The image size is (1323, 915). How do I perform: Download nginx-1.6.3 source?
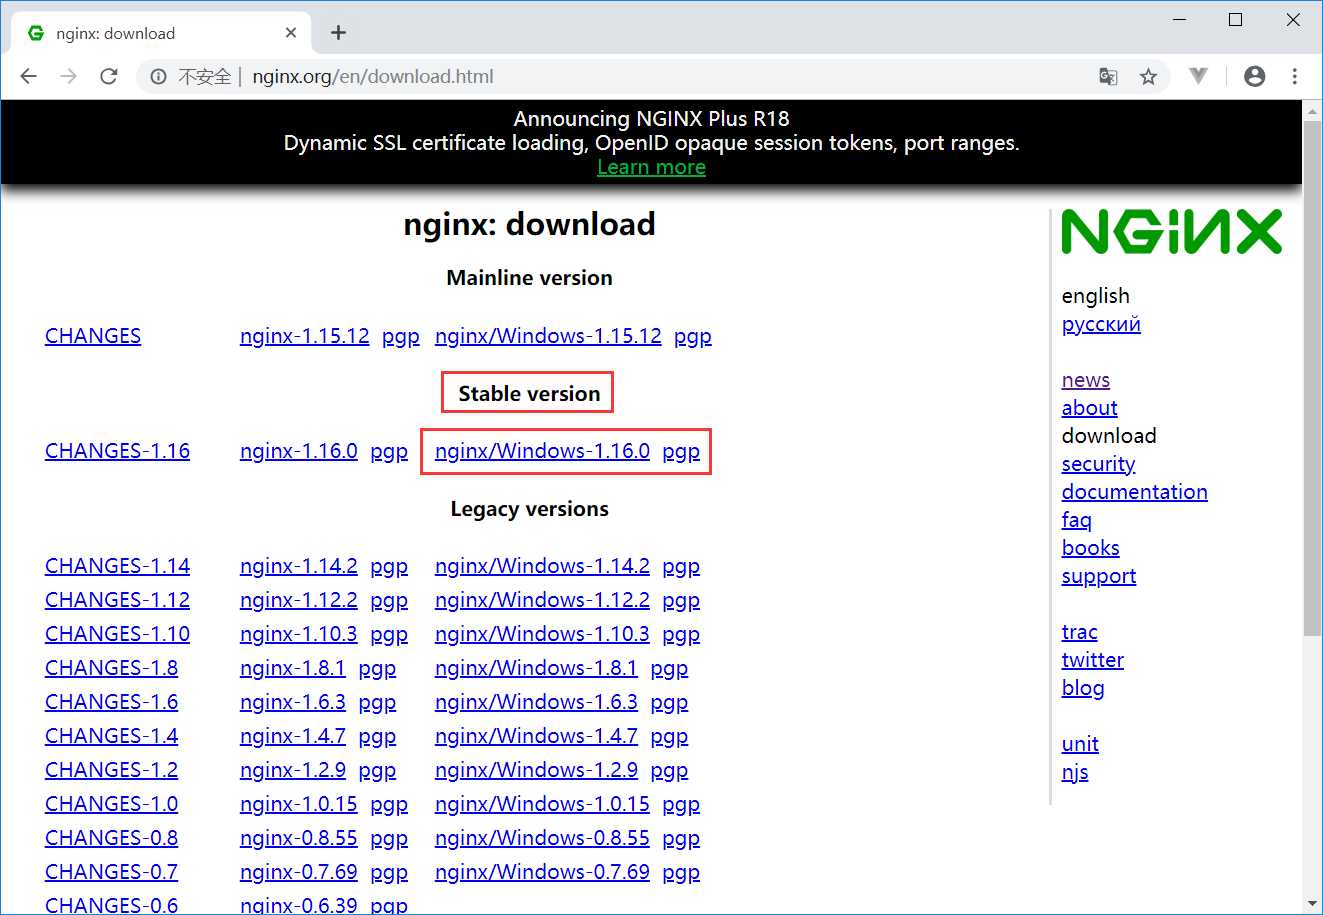[292, 702]
